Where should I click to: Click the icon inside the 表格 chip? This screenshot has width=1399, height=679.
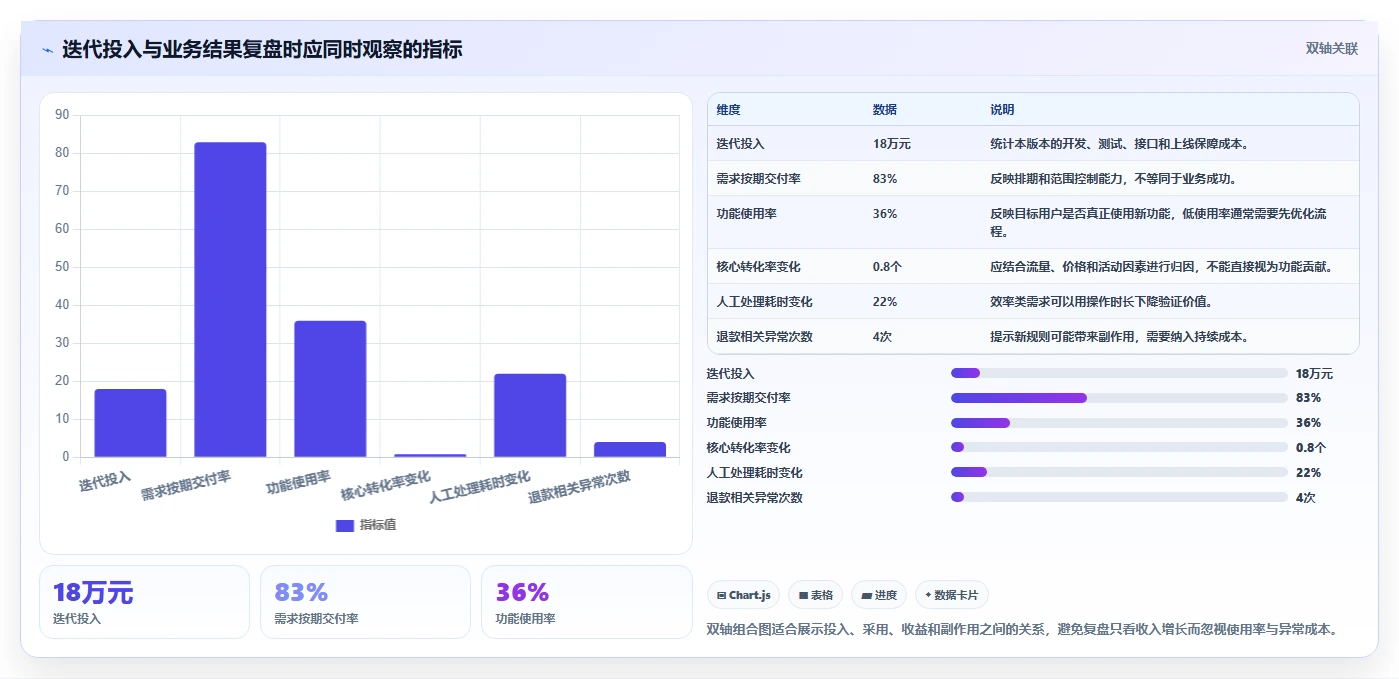[803, 595]
